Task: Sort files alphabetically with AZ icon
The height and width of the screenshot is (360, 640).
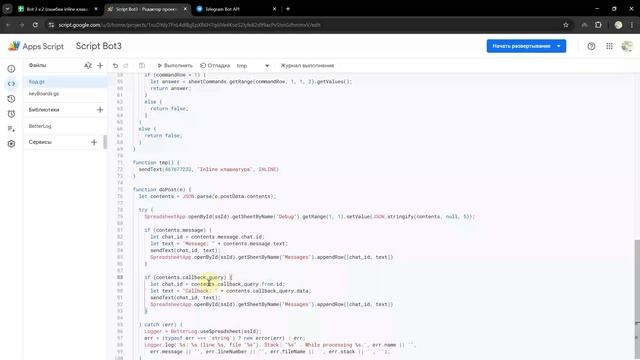Action: (x=88, y=65)
